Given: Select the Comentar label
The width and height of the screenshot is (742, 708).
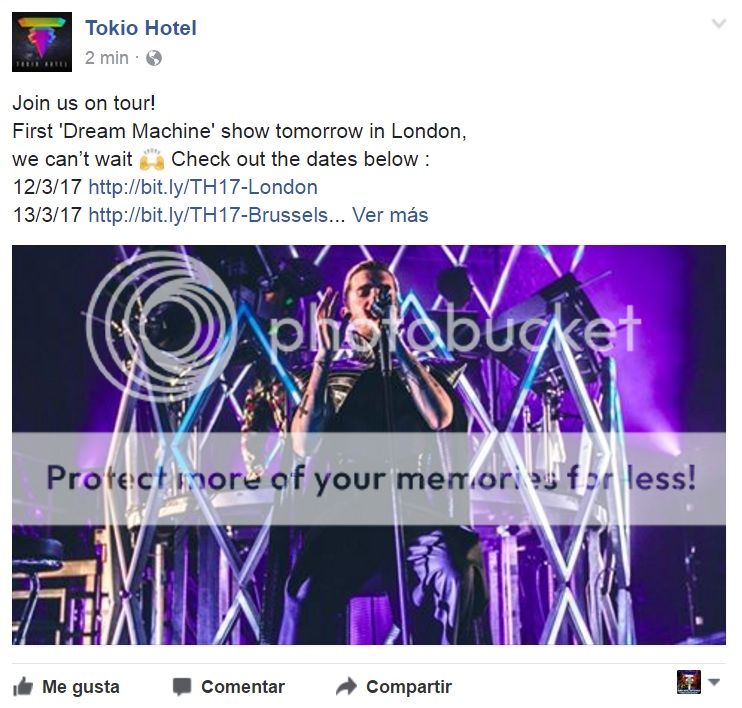Looking at the screenshot, I should (x=243, y=687).
